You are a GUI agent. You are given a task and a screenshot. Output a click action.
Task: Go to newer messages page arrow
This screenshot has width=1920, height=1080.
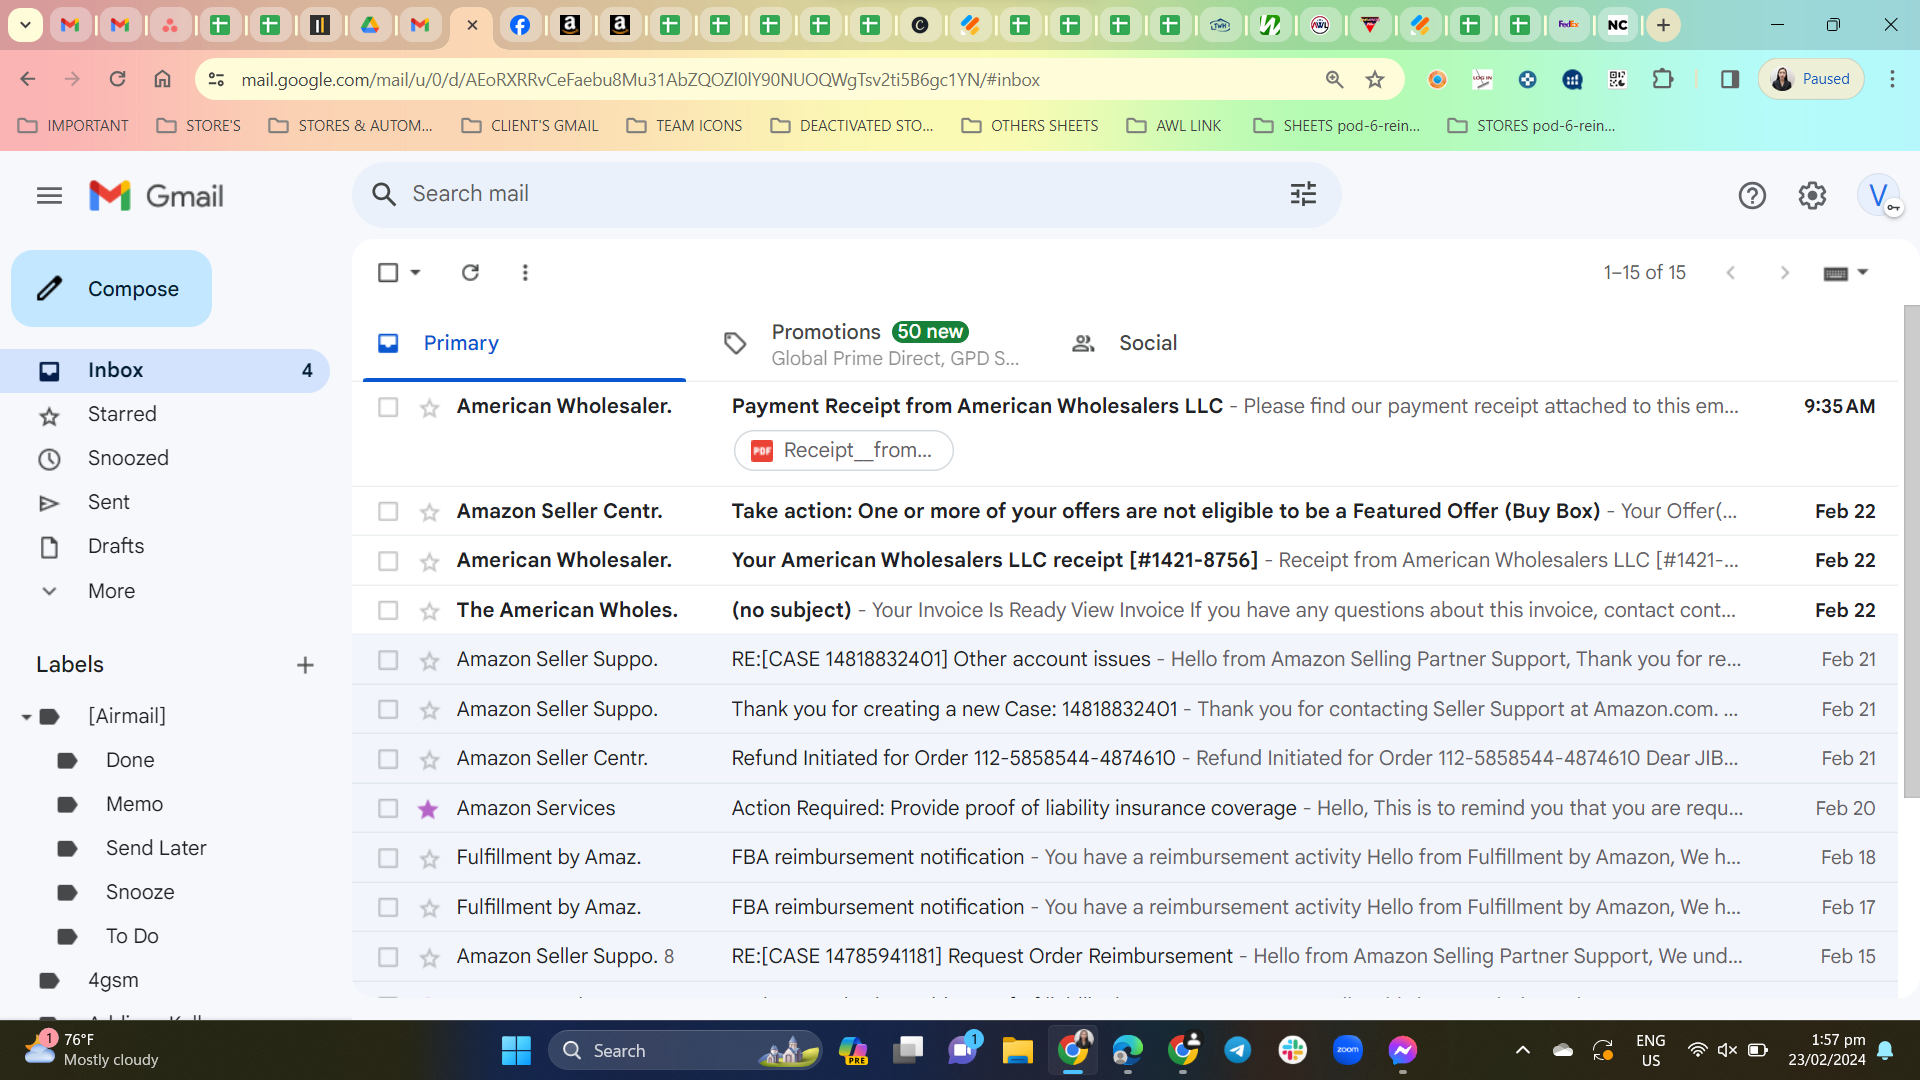1731,272
